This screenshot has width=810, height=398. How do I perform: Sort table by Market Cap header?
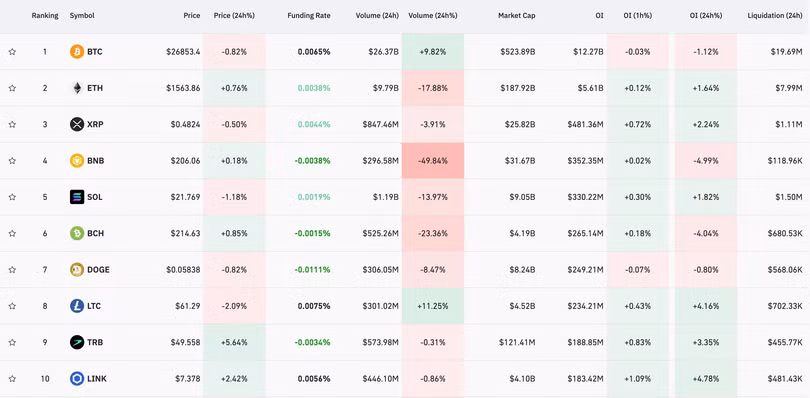(517, 16)
